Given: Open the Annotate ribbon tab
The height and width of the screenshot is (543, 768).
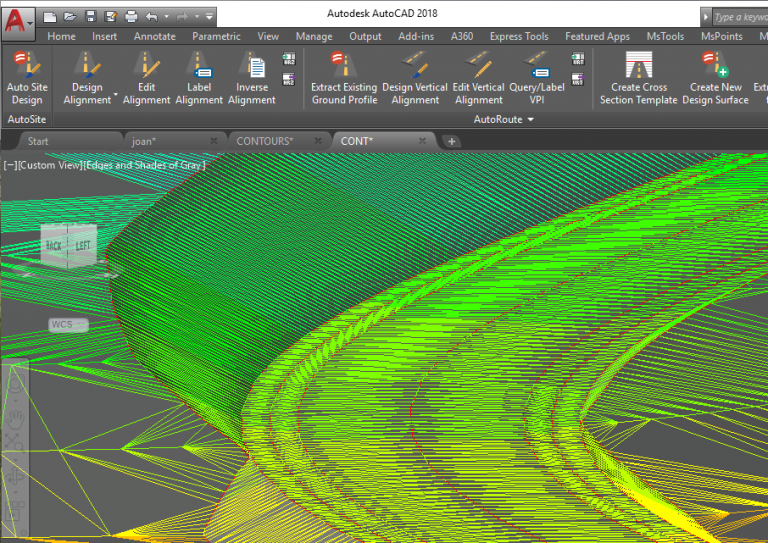Looking at the screenshot, I should pyautogui.click(x=154, y=36).
